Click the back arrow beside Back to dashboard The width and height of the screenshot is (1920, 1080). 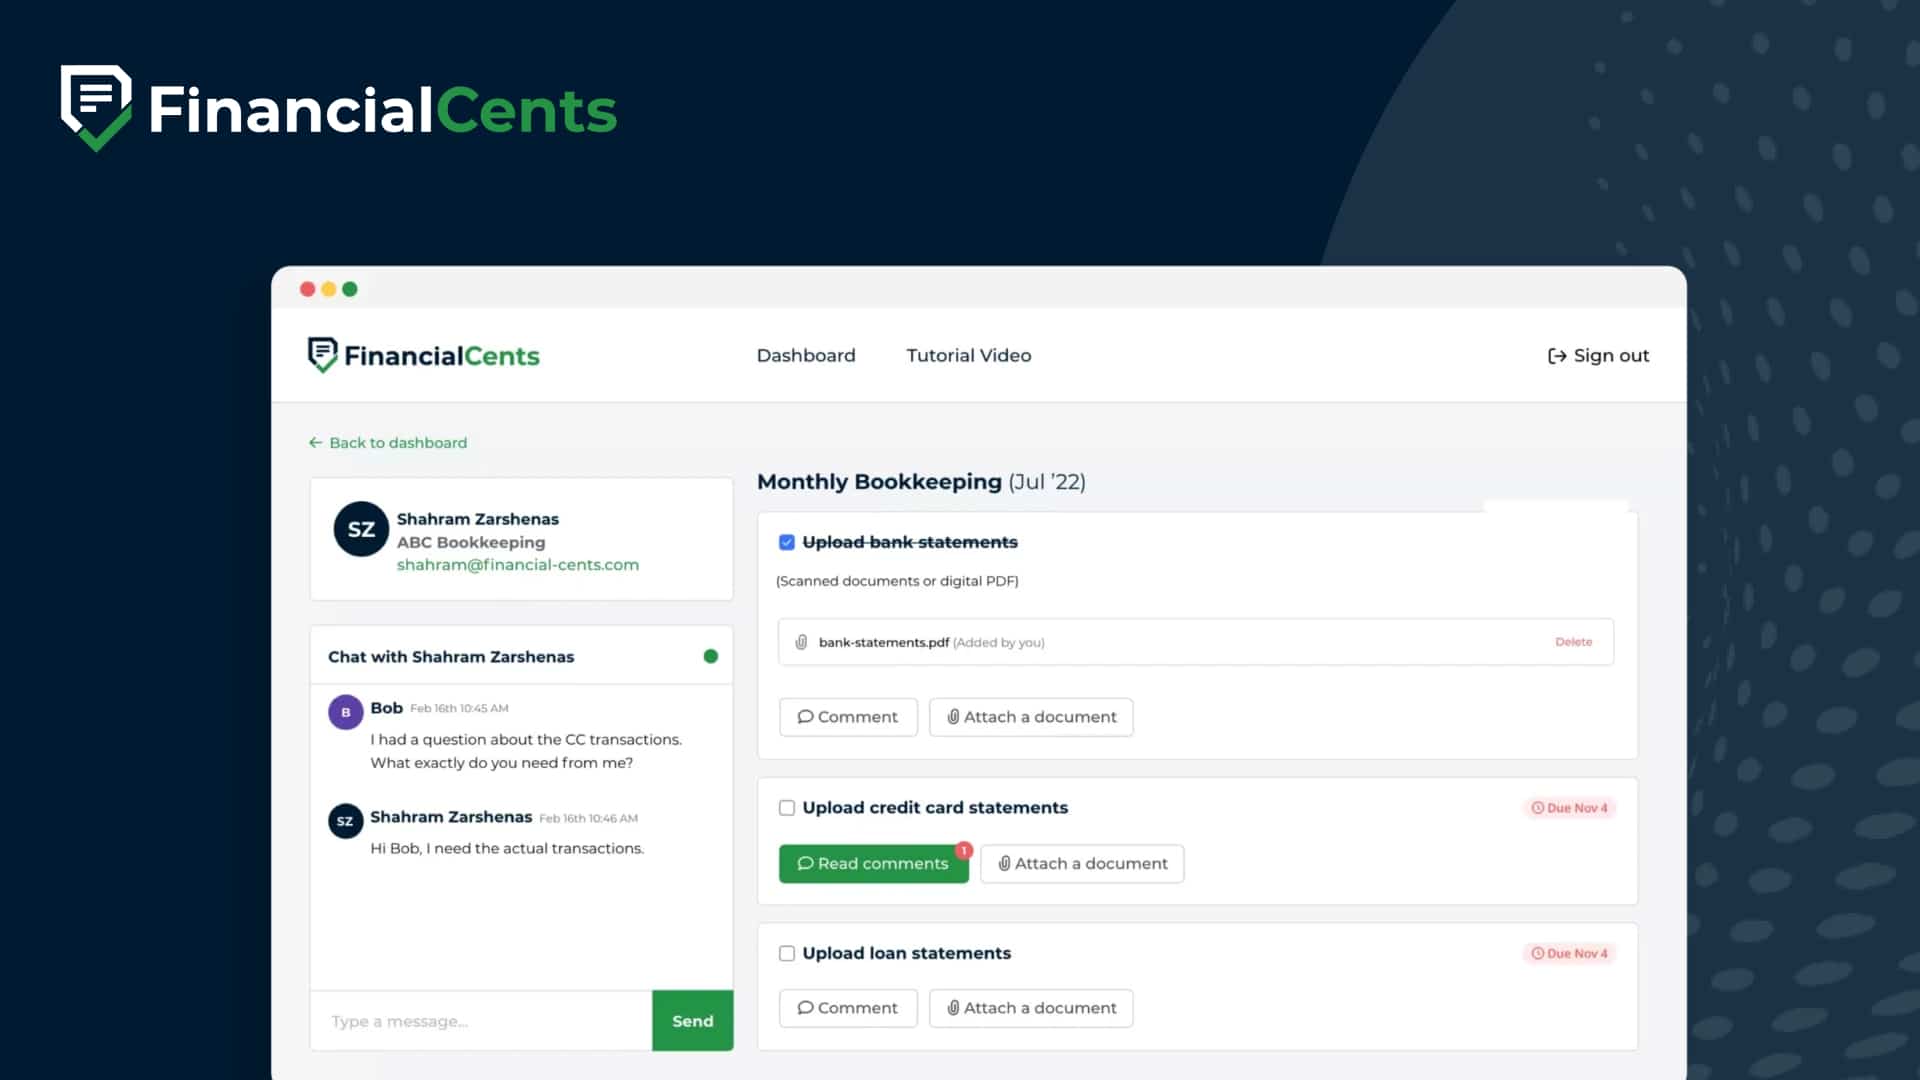coord(315,442)
